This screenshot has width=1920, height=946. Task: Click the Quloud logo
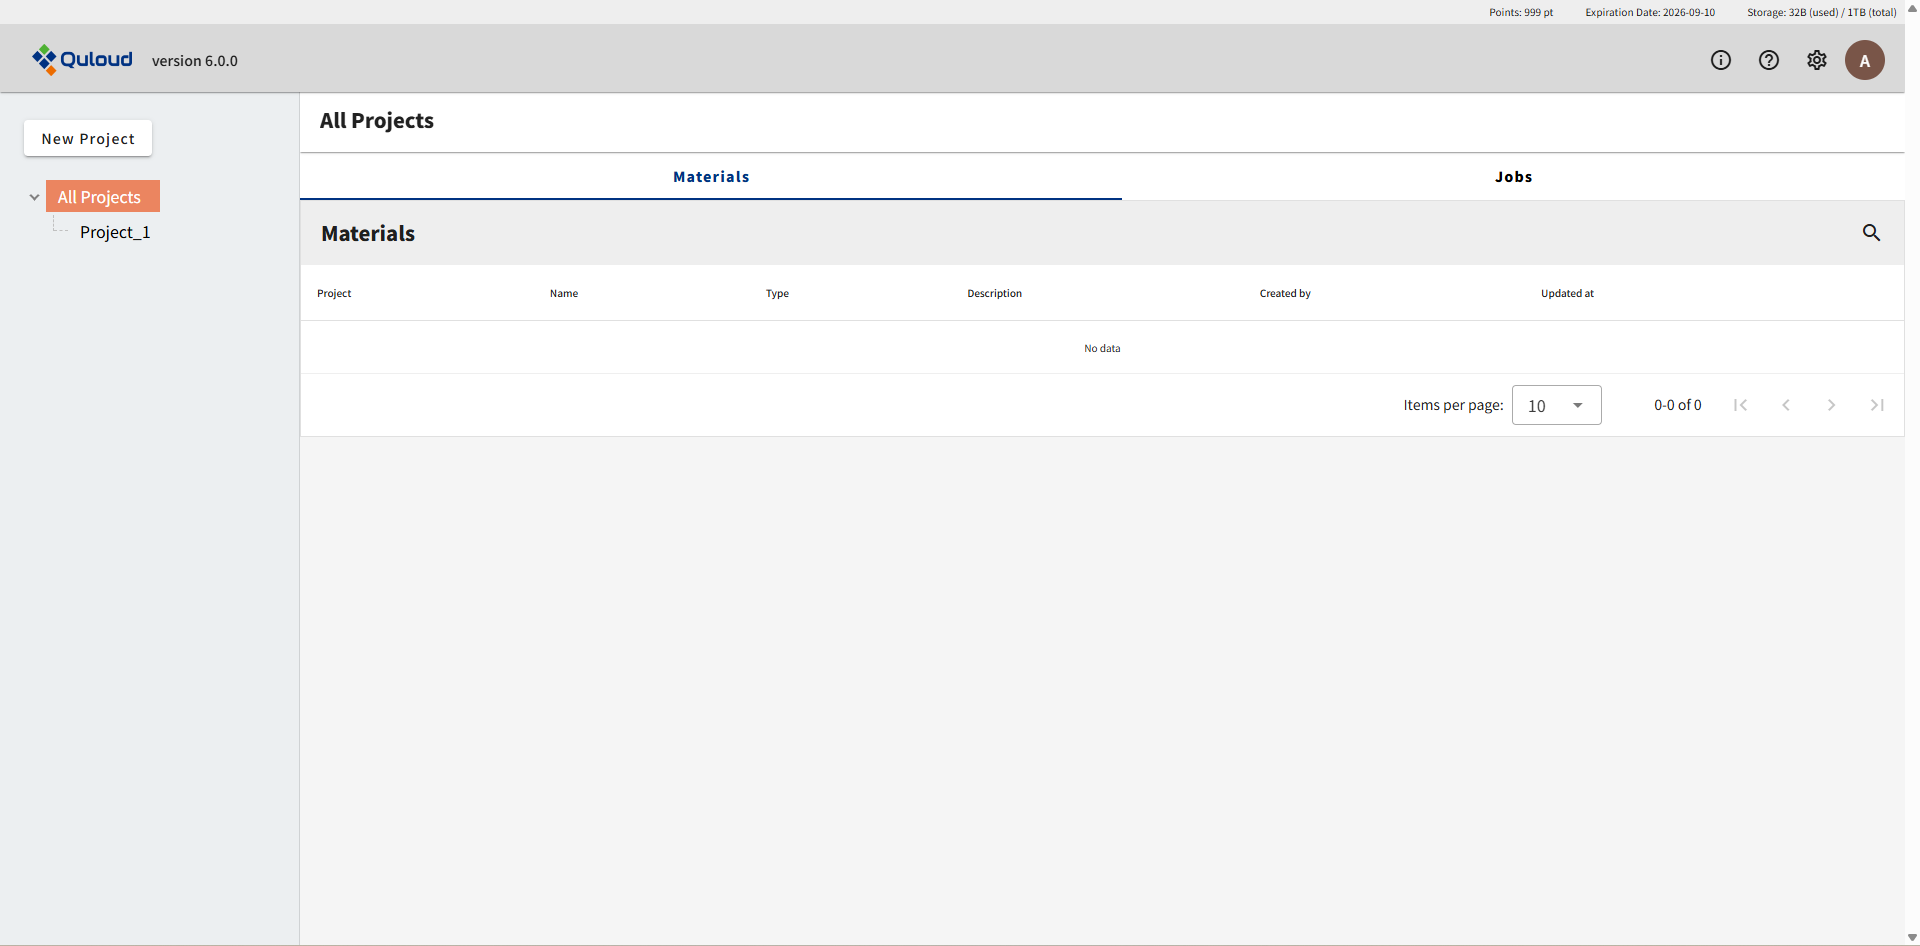coord(82,60)
